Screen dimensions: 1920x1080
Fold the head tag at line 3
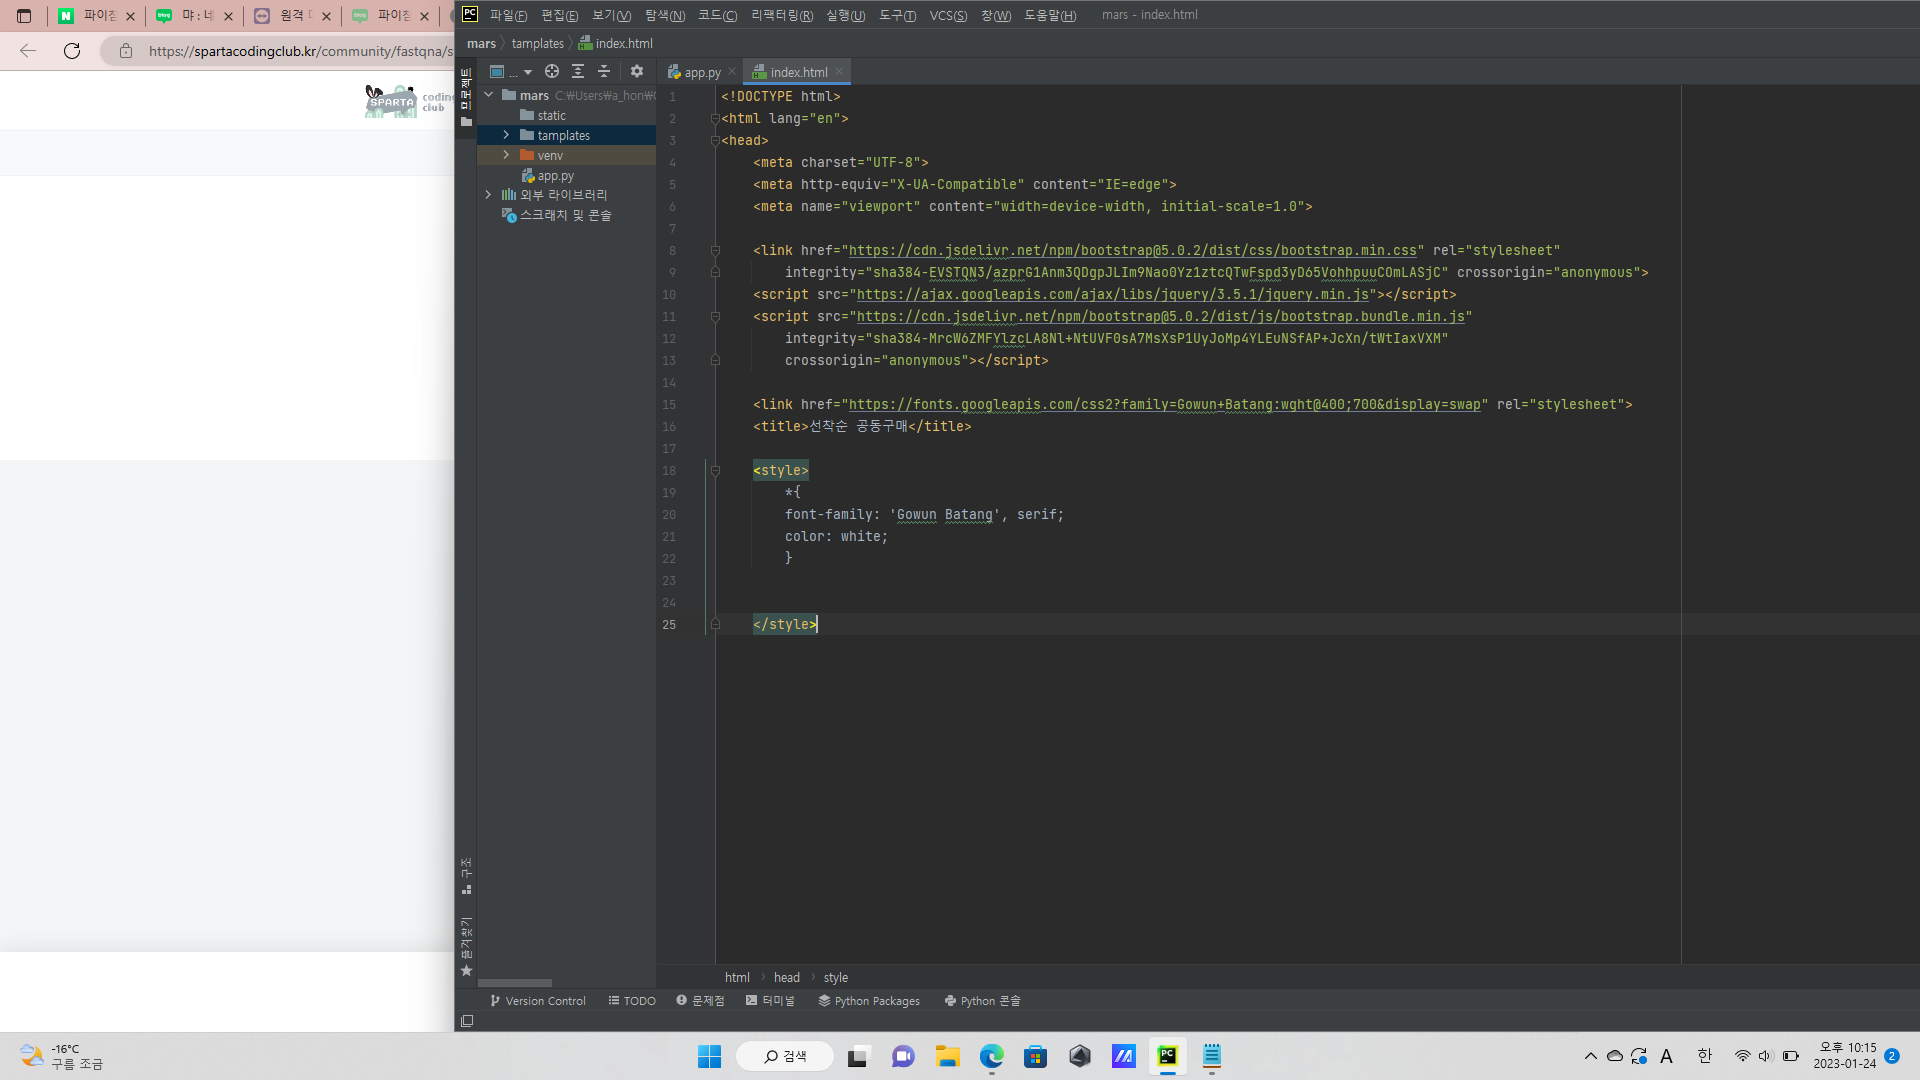tap(715, 140)
